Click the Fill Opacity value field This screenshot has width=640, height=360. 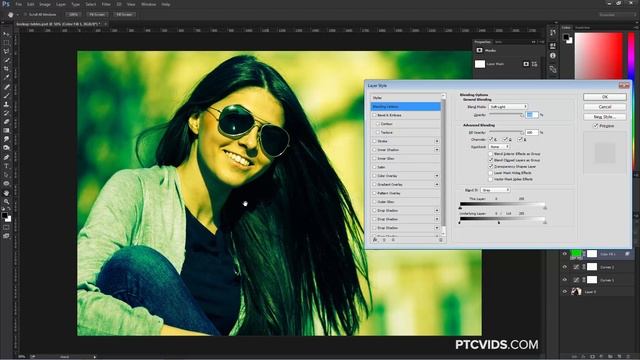[532, 133]
